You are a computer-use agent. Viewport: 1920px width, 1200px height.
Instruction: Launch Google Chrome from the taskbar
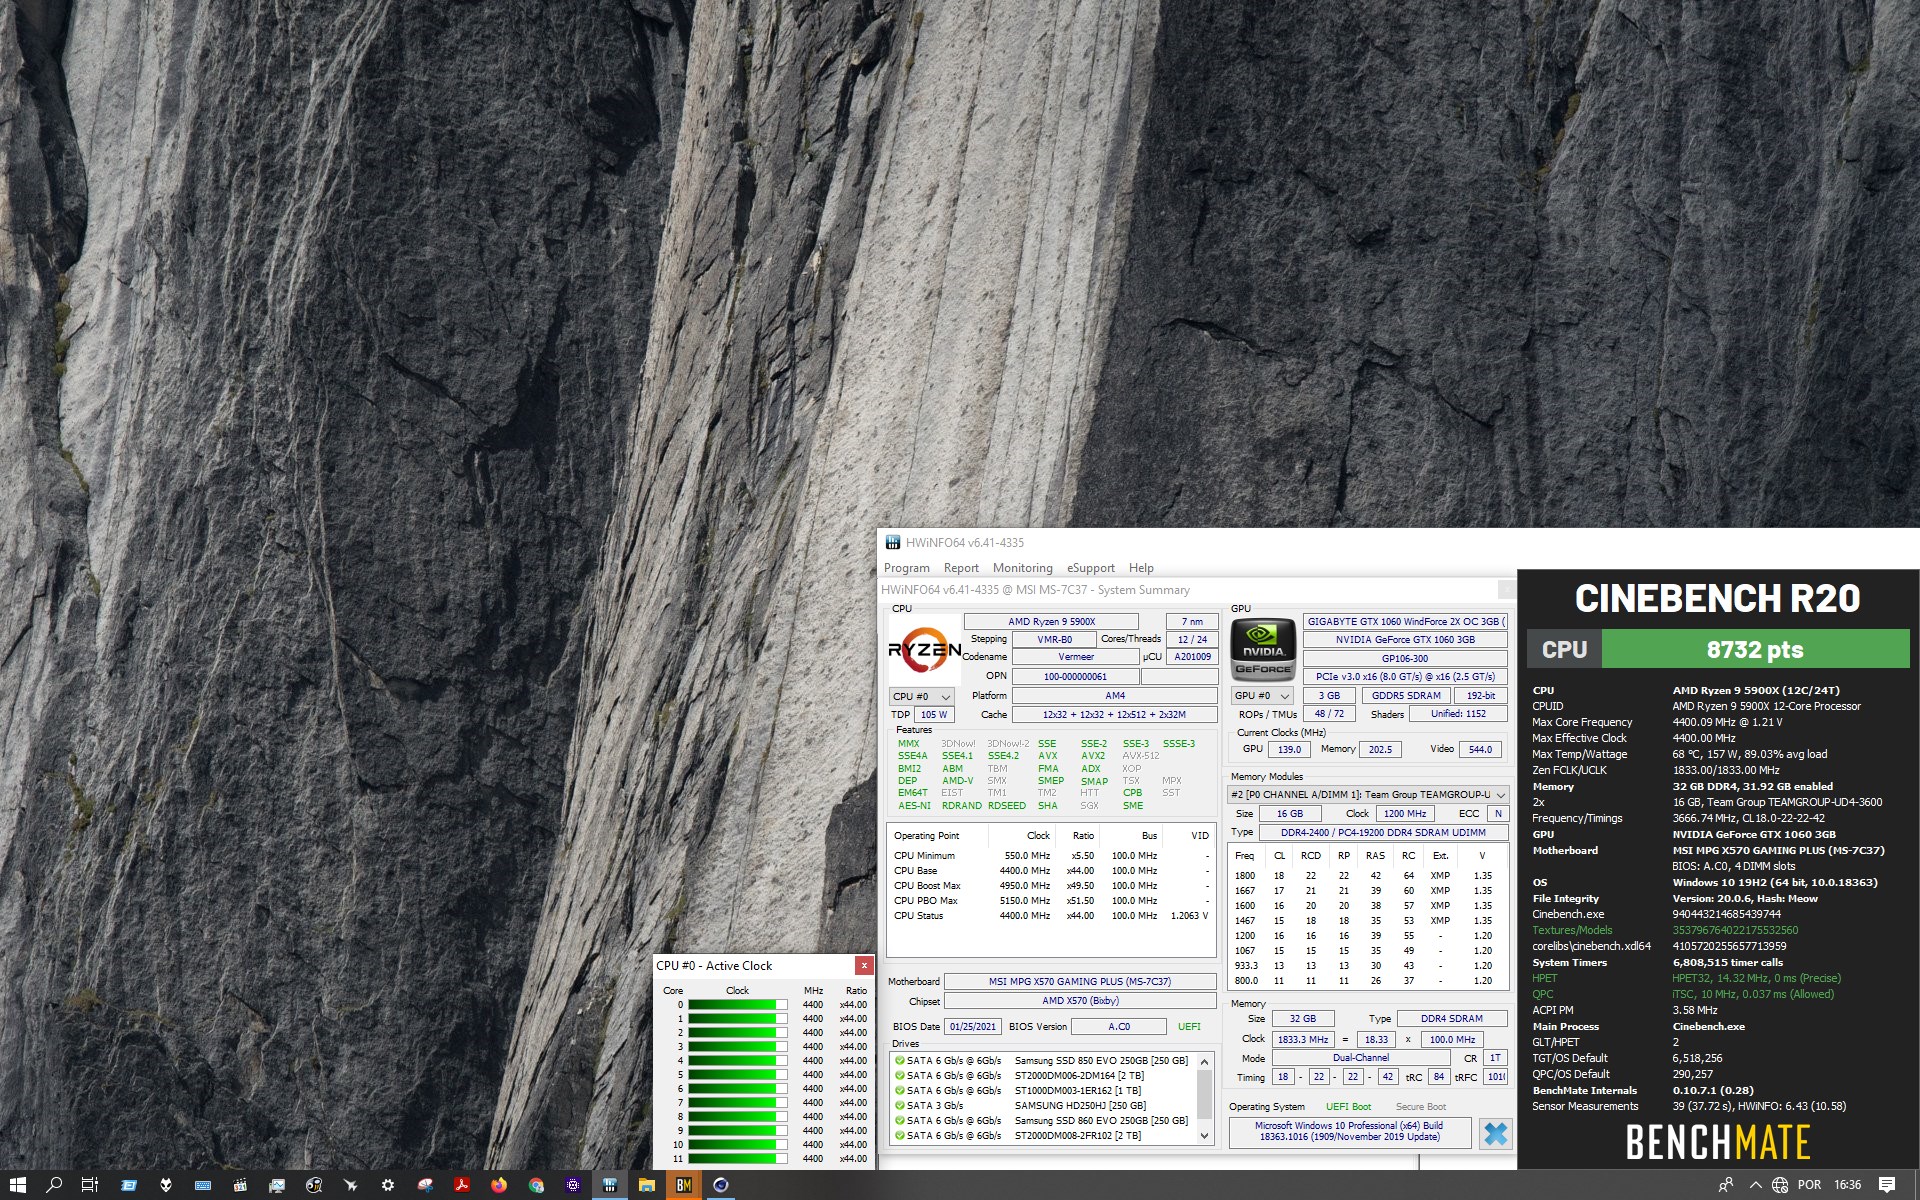[x=536, y=1185]
